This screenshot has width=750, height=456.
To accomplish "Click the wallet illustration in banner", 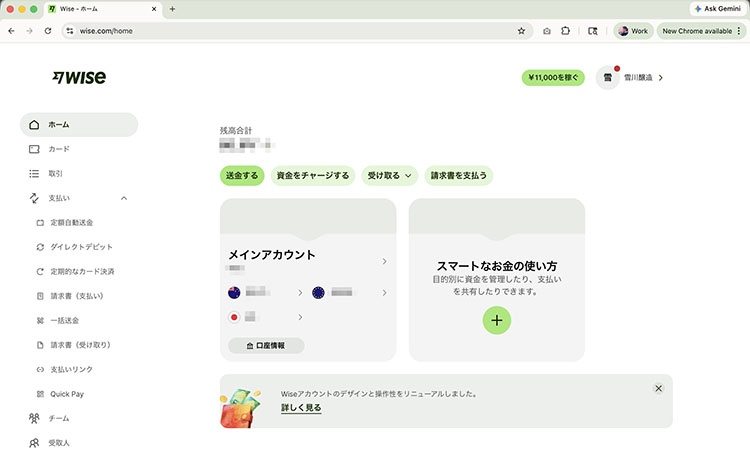I will 241,407.
